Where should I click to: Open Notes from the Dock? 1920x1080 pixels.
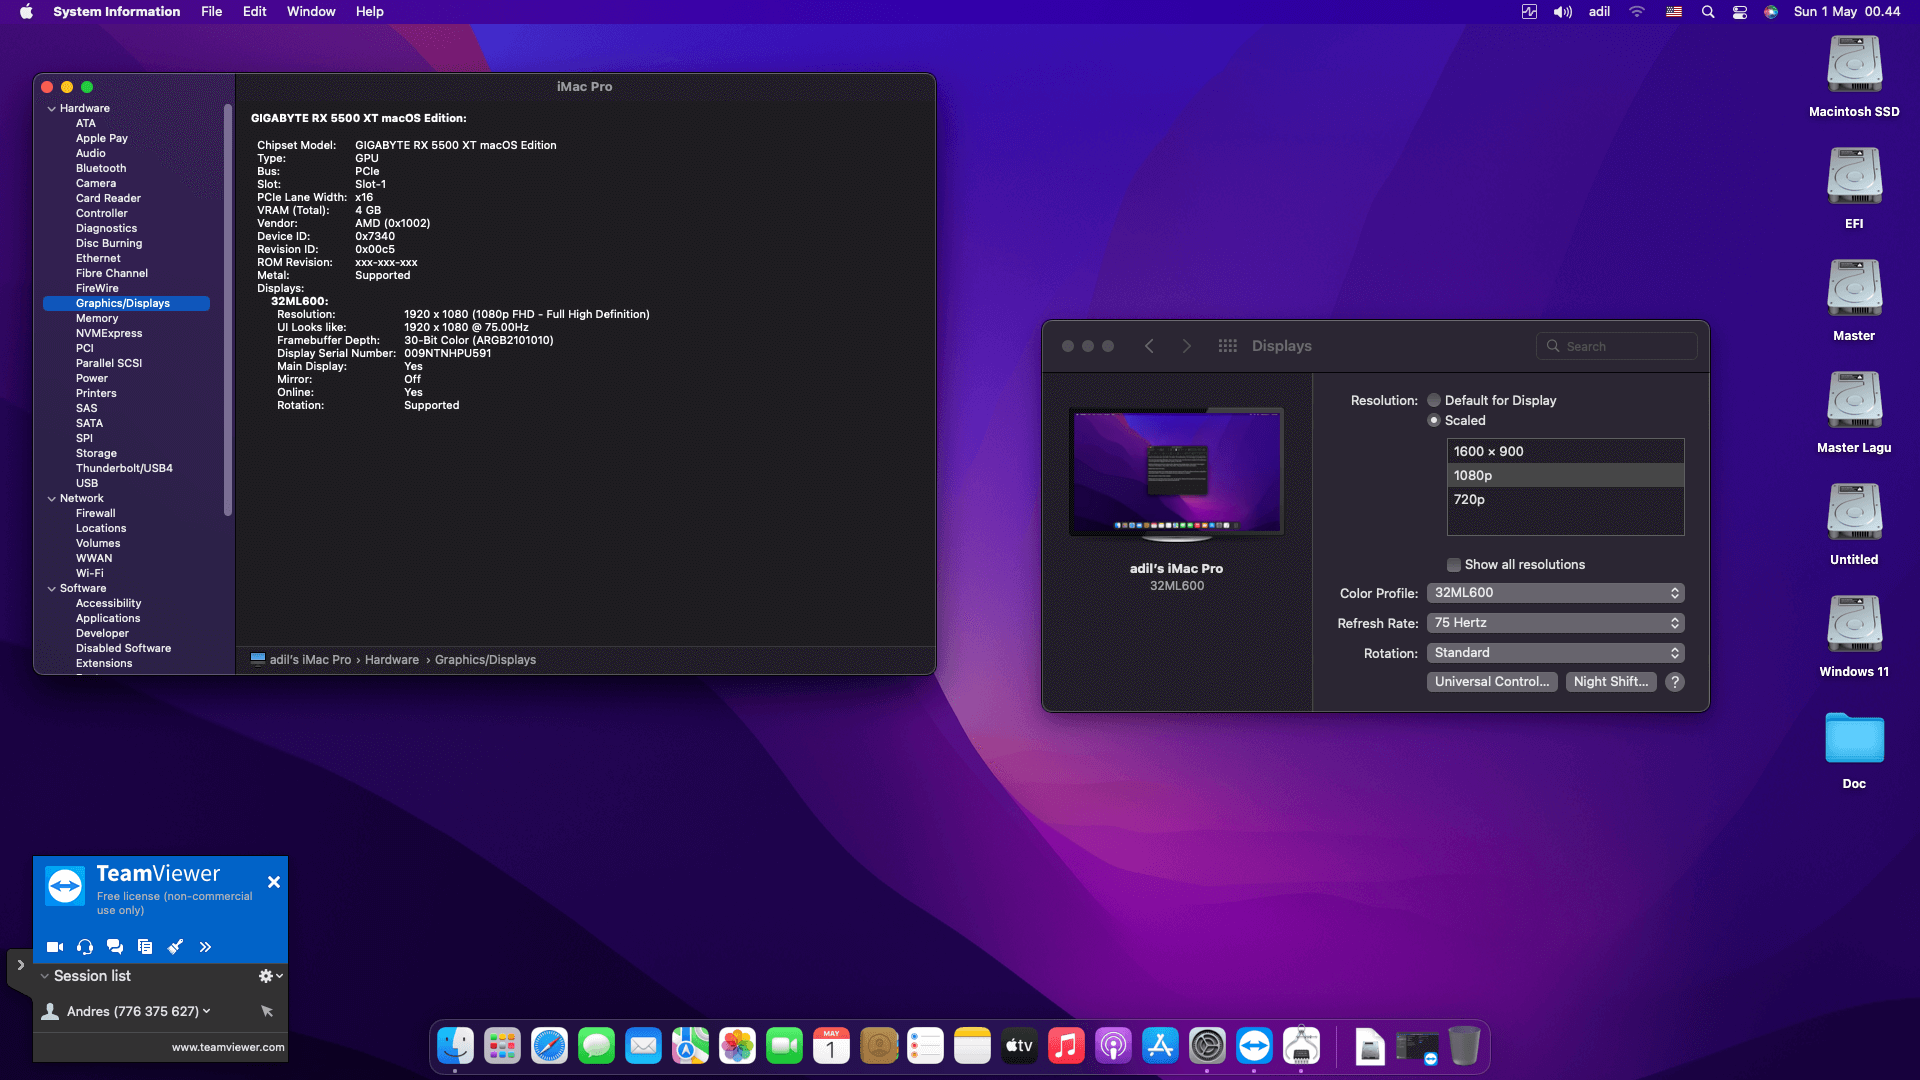click(972, 1046)
